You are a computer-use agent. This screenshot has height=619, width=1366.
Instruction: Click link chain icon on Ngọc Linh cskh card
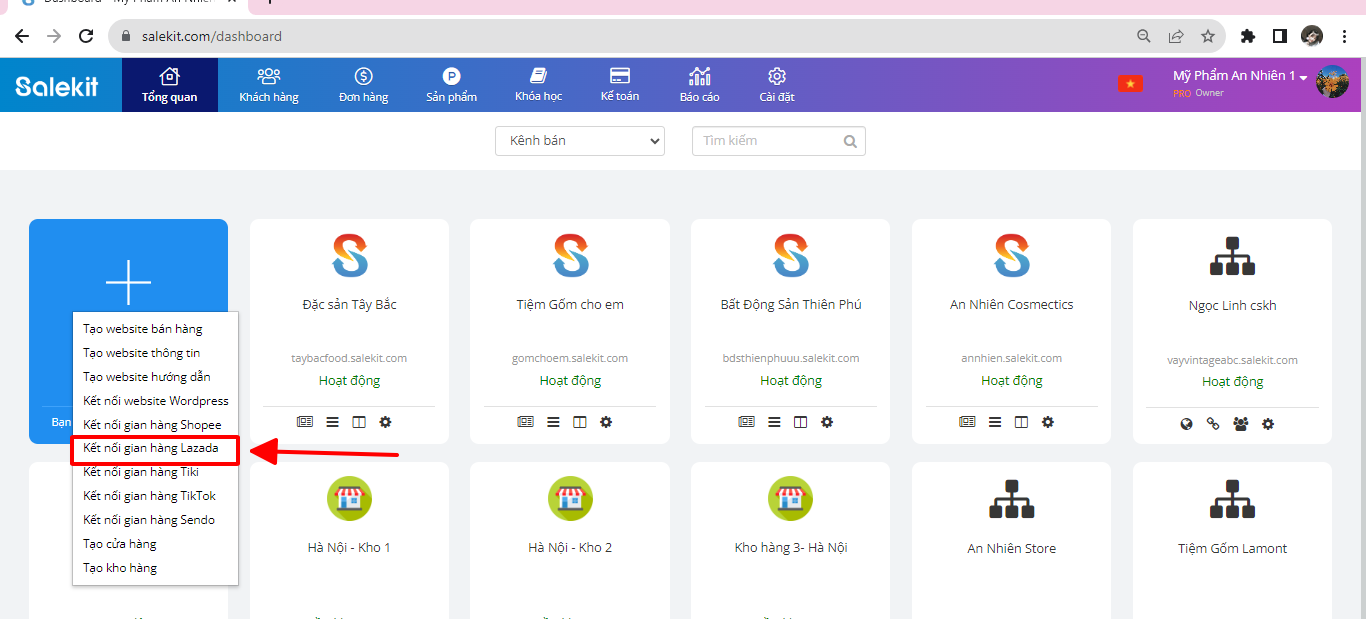coord(1214,424)
